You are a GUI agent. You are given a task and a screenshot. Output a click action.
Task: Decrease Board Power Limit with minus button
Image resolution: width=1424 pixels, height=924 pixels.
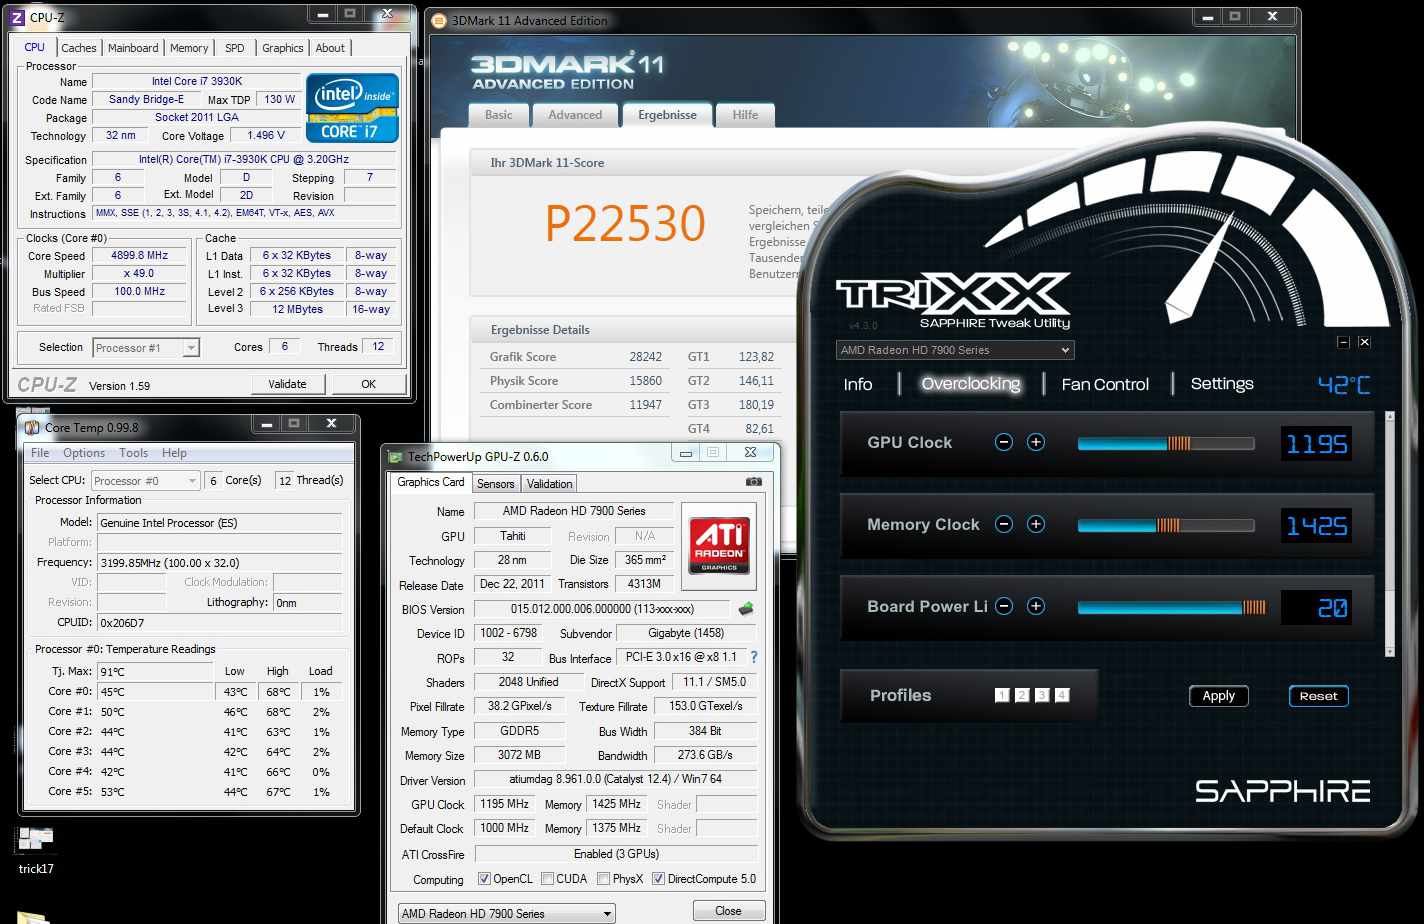click(1004, 606)
